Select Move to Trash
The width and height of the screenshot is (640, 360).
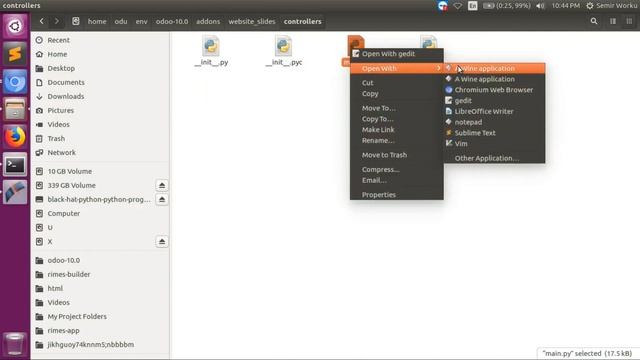click(x=397, y=155)
